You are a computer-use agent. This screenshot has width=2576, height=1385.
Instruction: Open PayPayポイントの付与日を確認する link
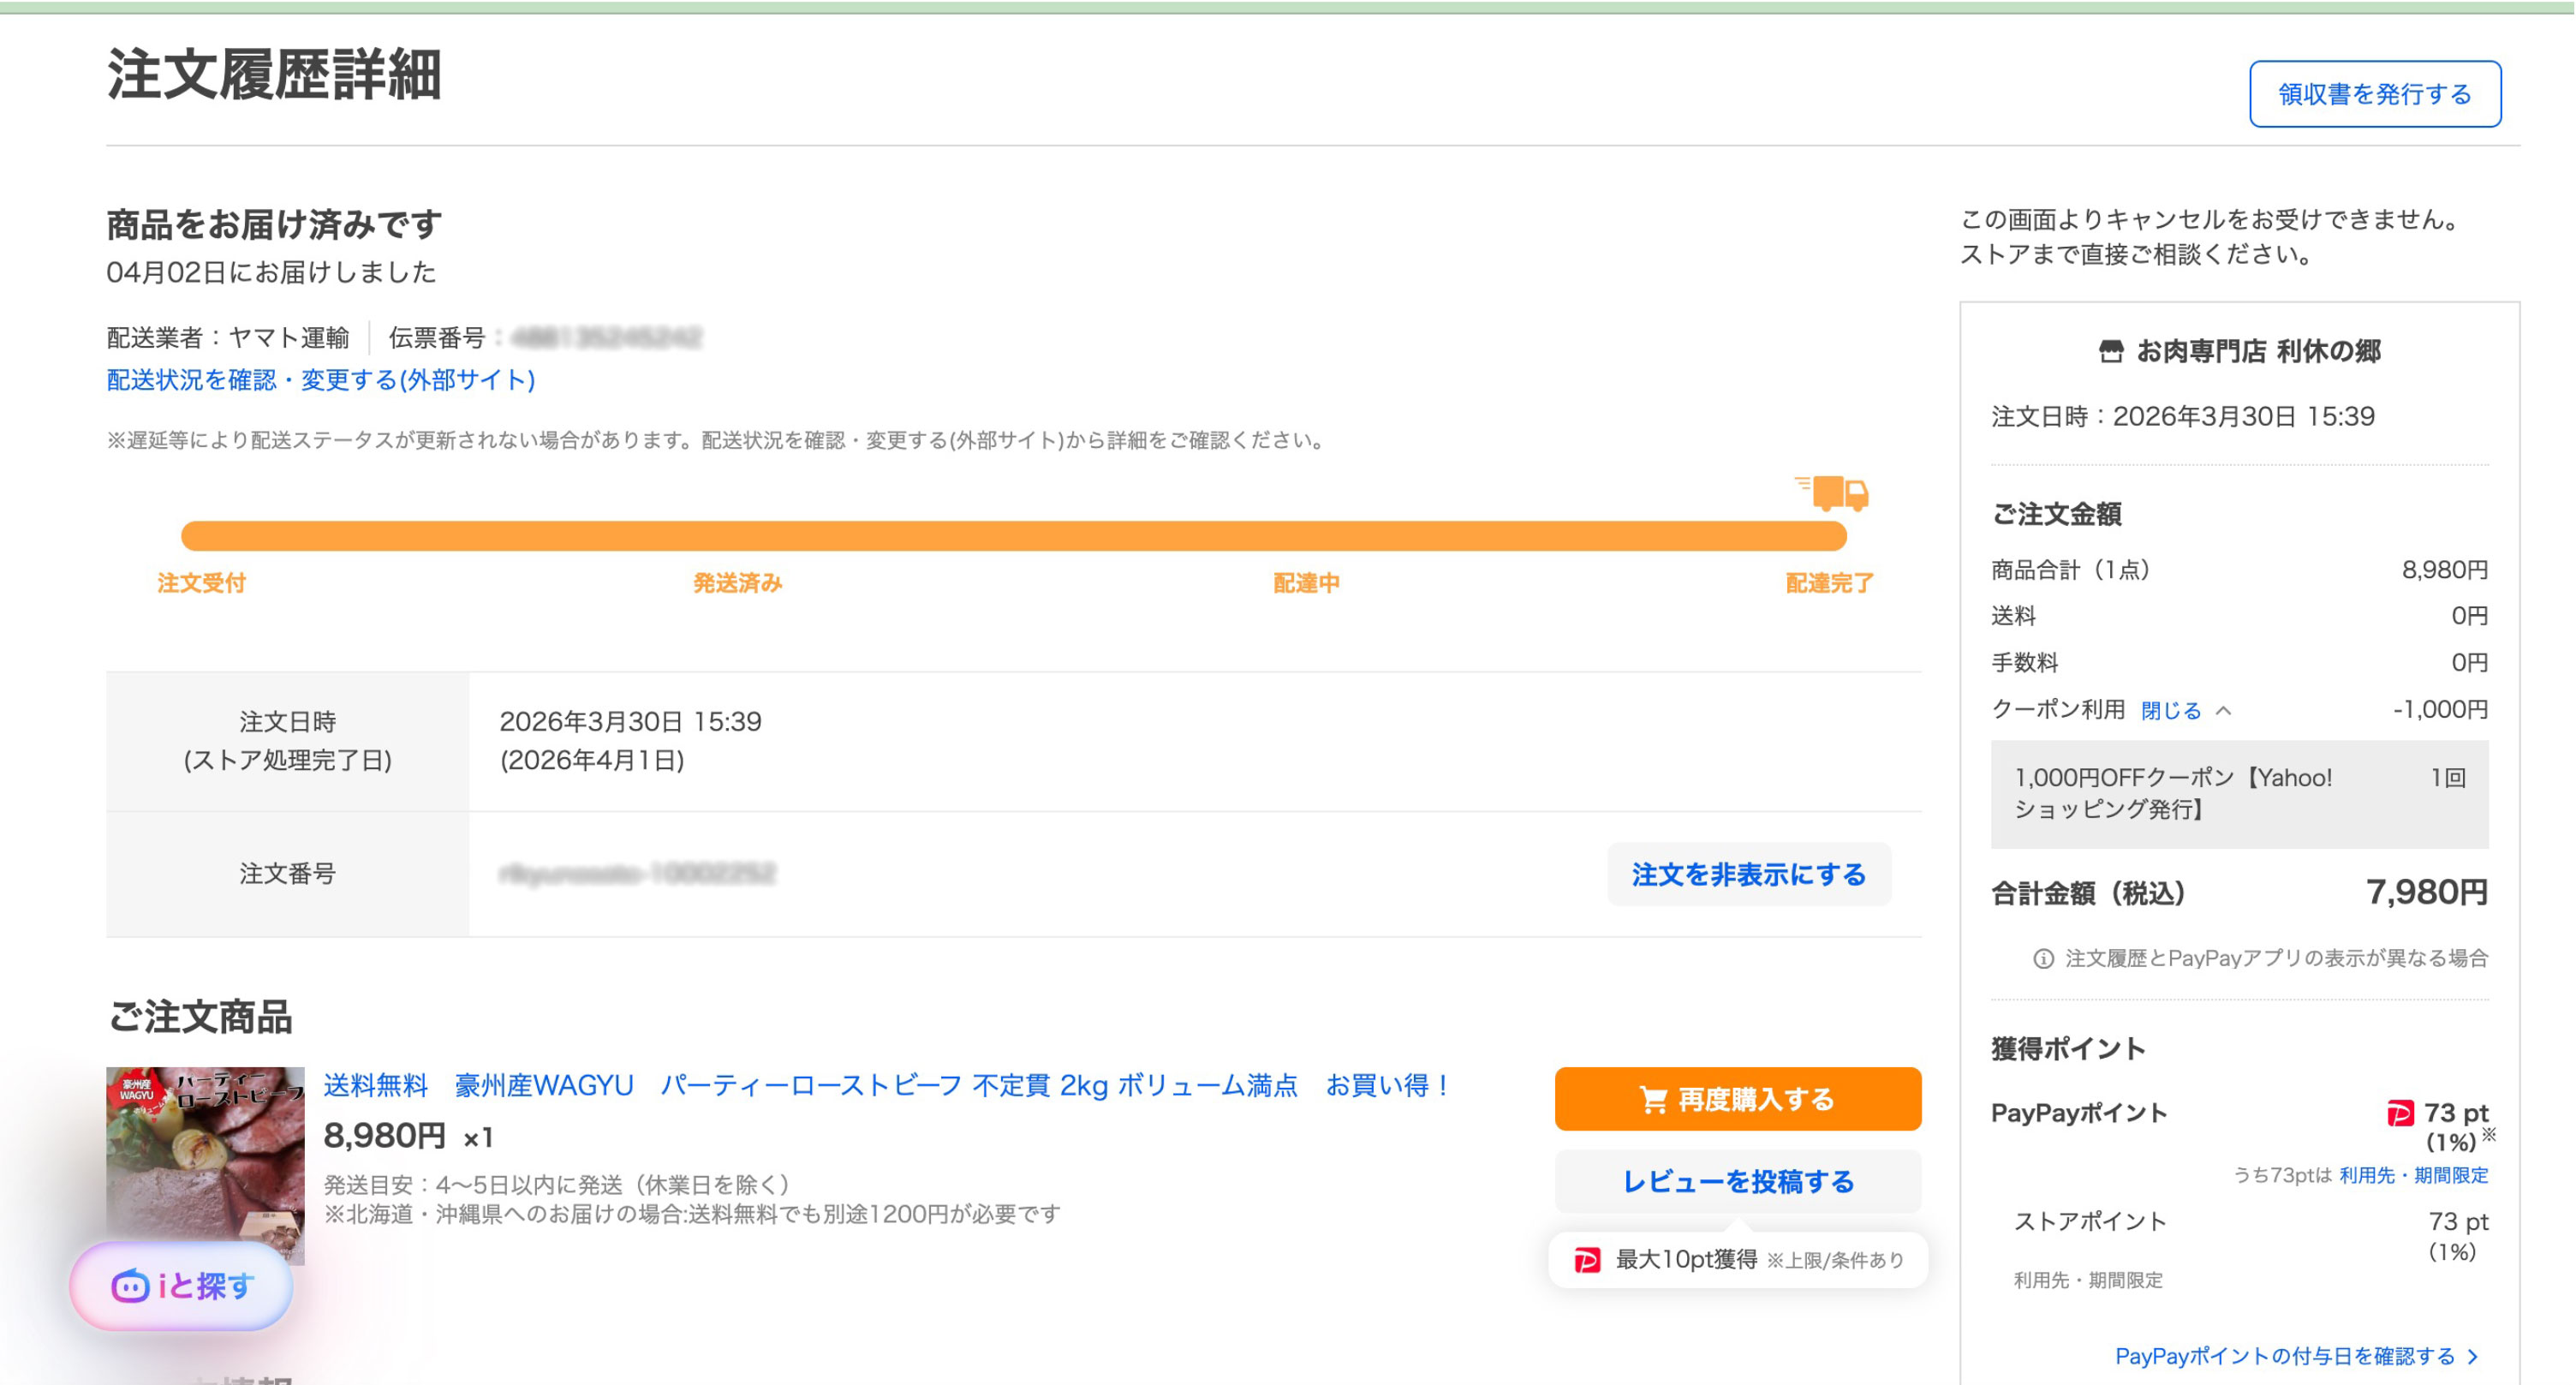click(x=2285, y=1357)
